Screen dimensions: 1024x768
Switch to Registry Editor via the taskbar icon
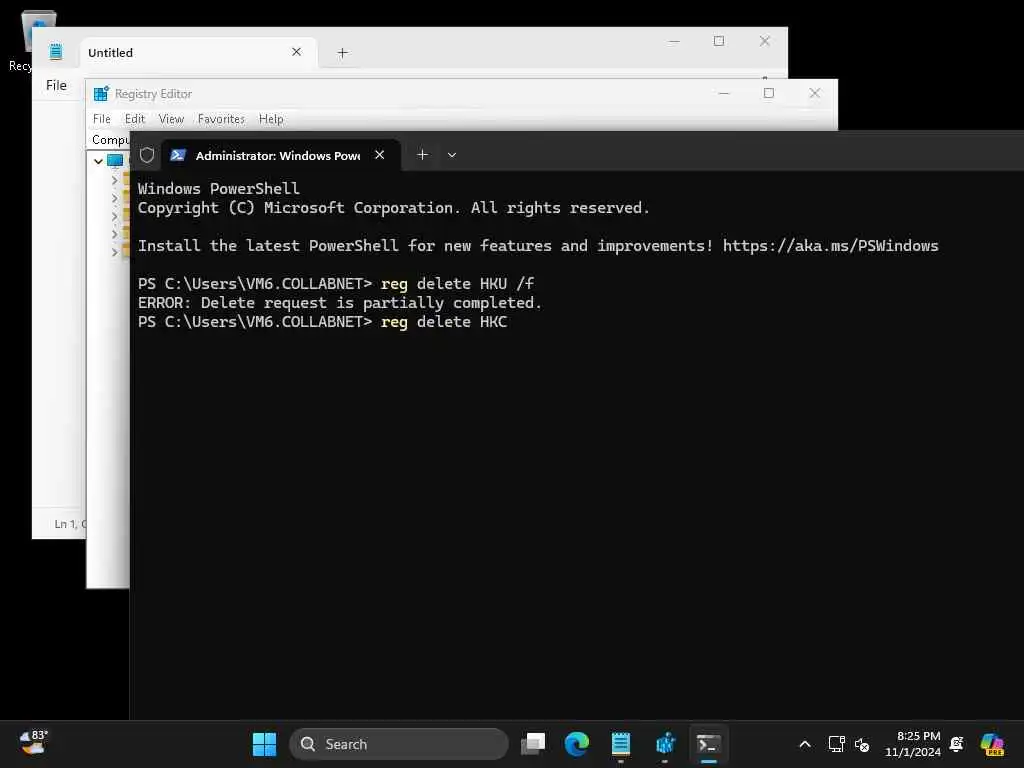click(x=665, y=744)
